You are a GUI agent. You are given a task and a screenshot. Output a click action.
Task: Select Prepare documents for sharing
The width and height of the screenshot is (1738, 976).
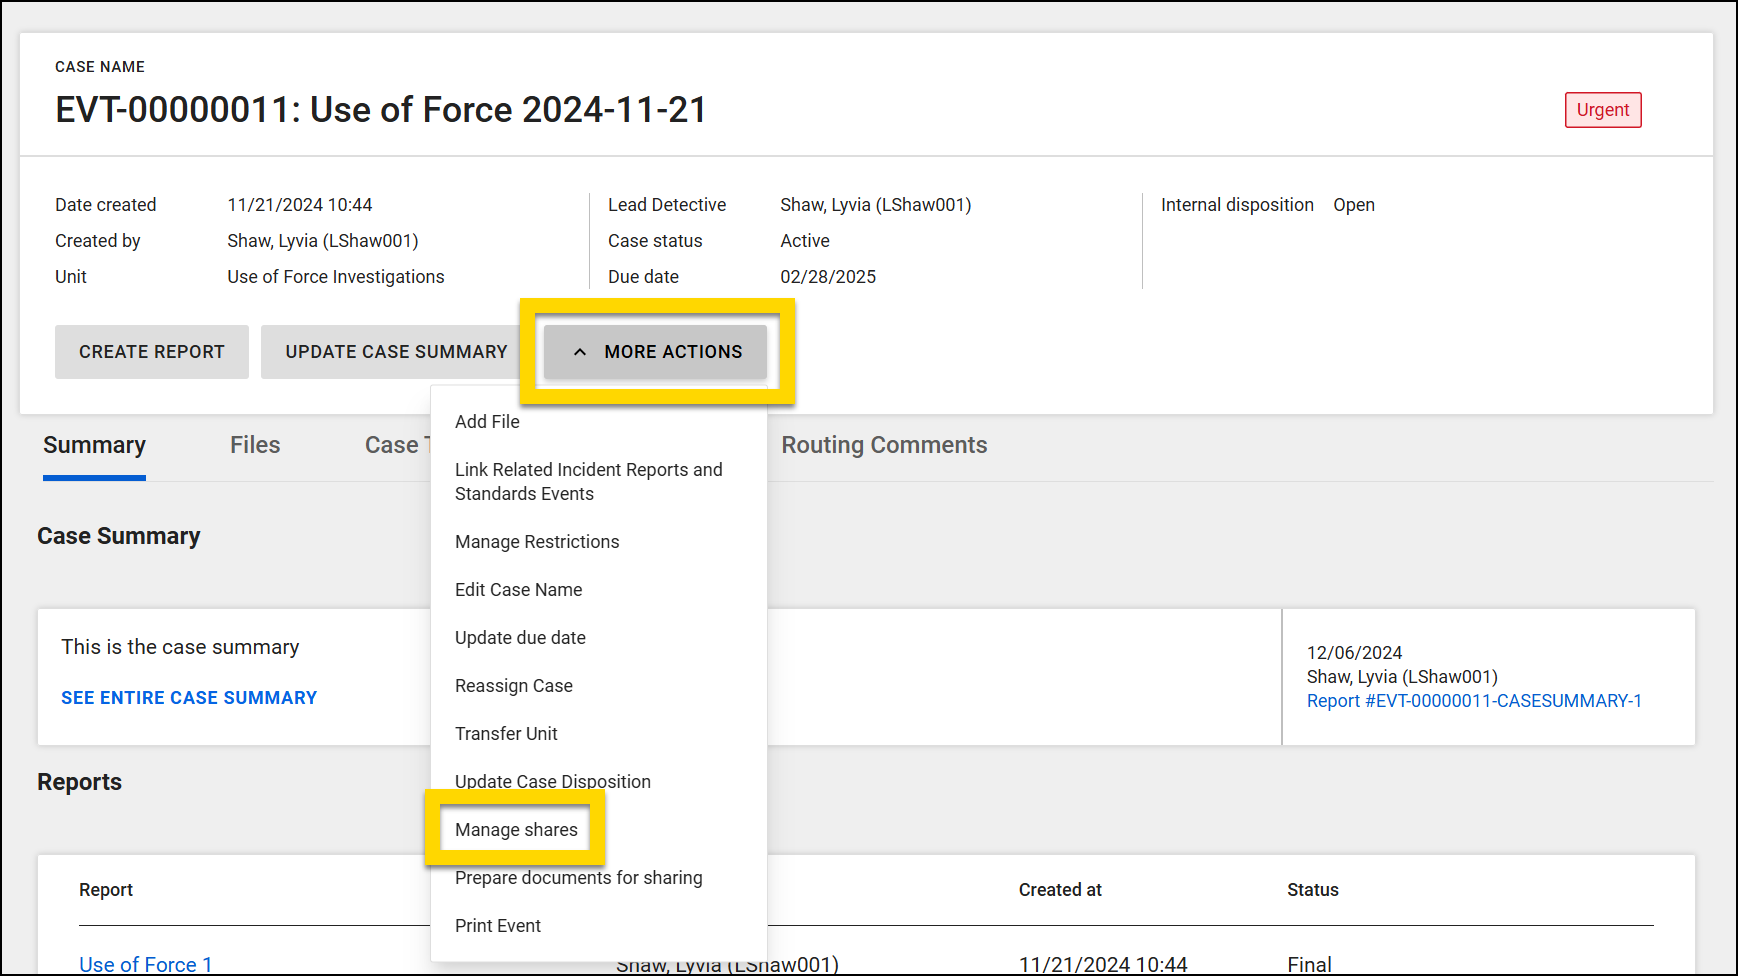(x=578, y=878)
